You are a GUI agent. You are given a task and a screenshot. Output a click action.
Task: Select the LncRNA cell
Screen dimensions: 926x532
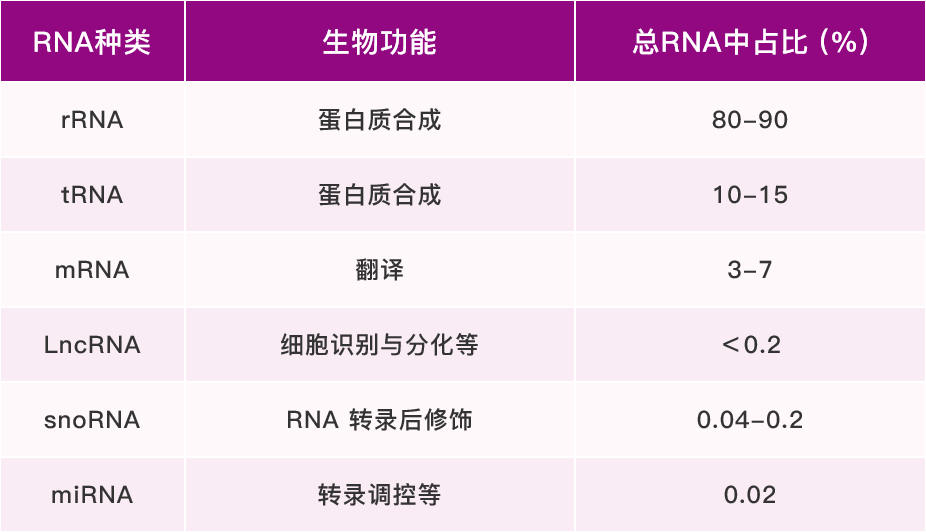pos(92,345)
